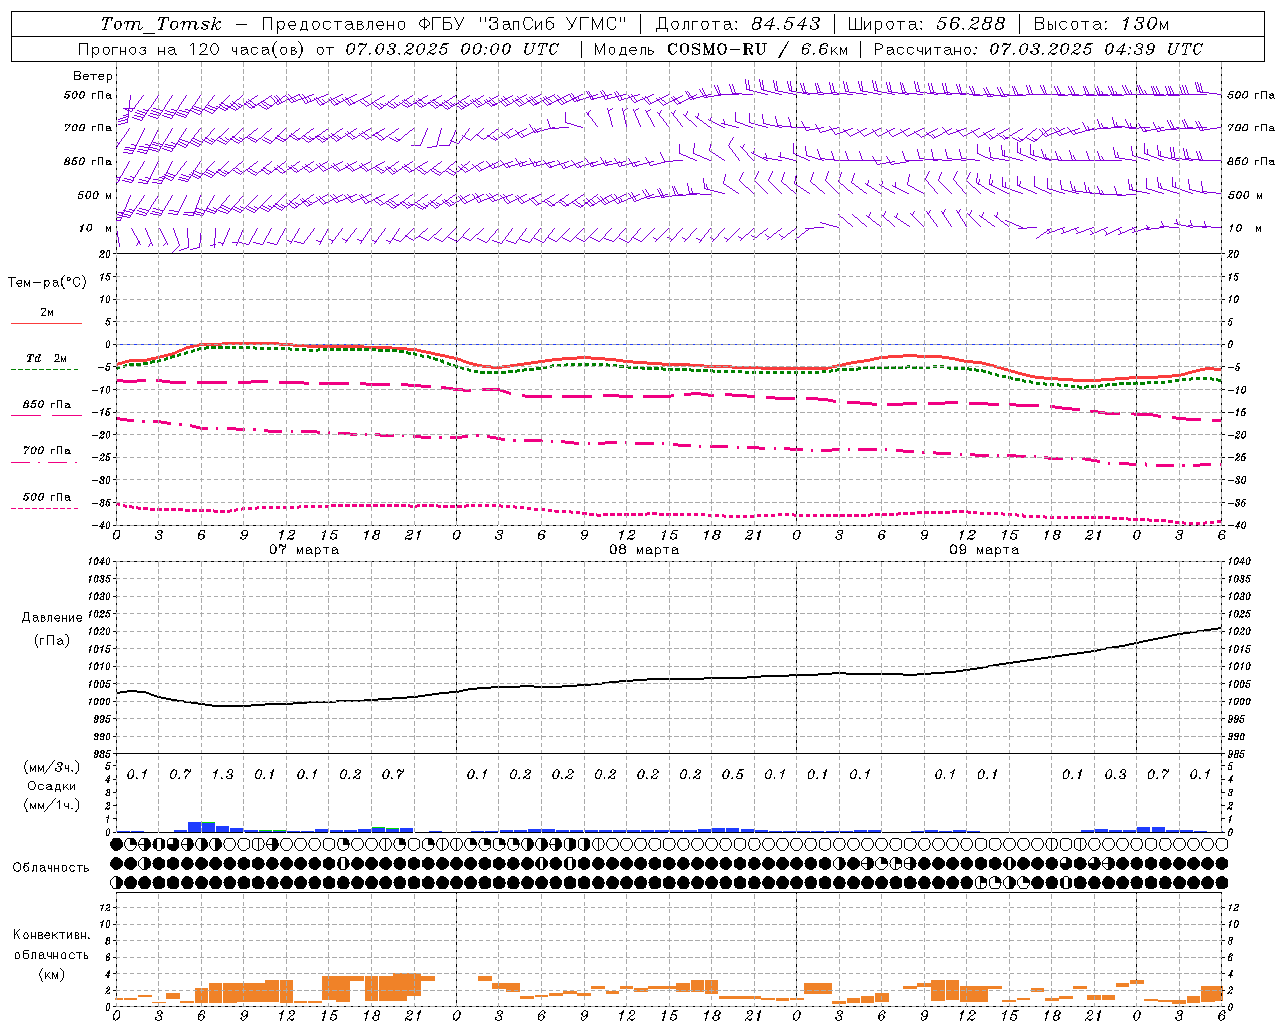Click the 07 марта date label
This screenshot has width=1280, height=1024.
pyautogui.click(x=304, y=550)
